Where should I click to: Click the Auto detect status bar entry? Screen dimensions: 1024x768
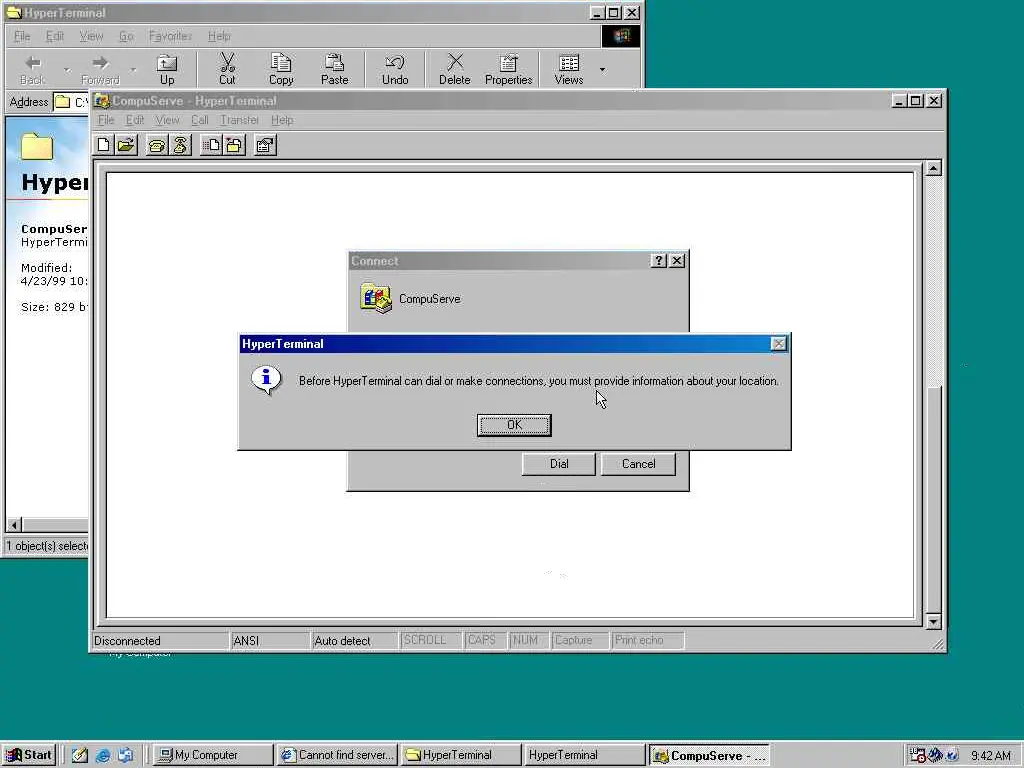pos(355,641)
